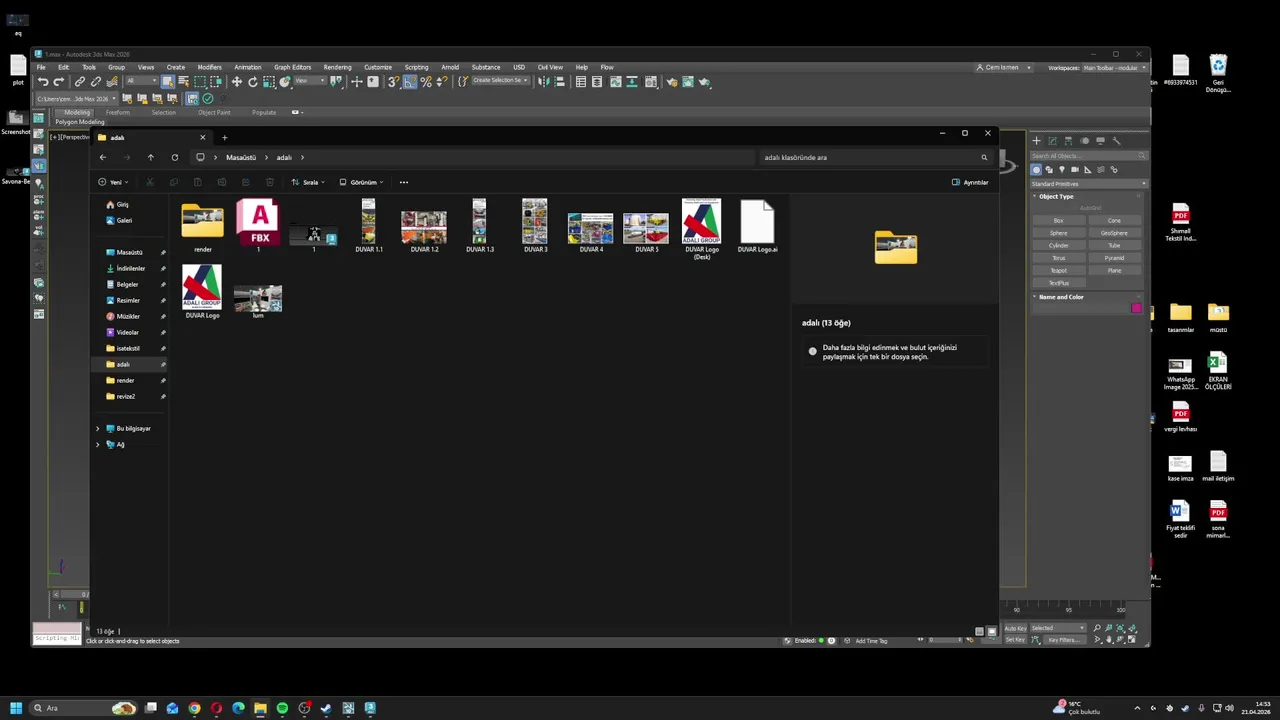The height and width of the screenshot is (720, 1280).
Task: Open the Standard Primitives dropdown
Action: tap(1088, 184)
